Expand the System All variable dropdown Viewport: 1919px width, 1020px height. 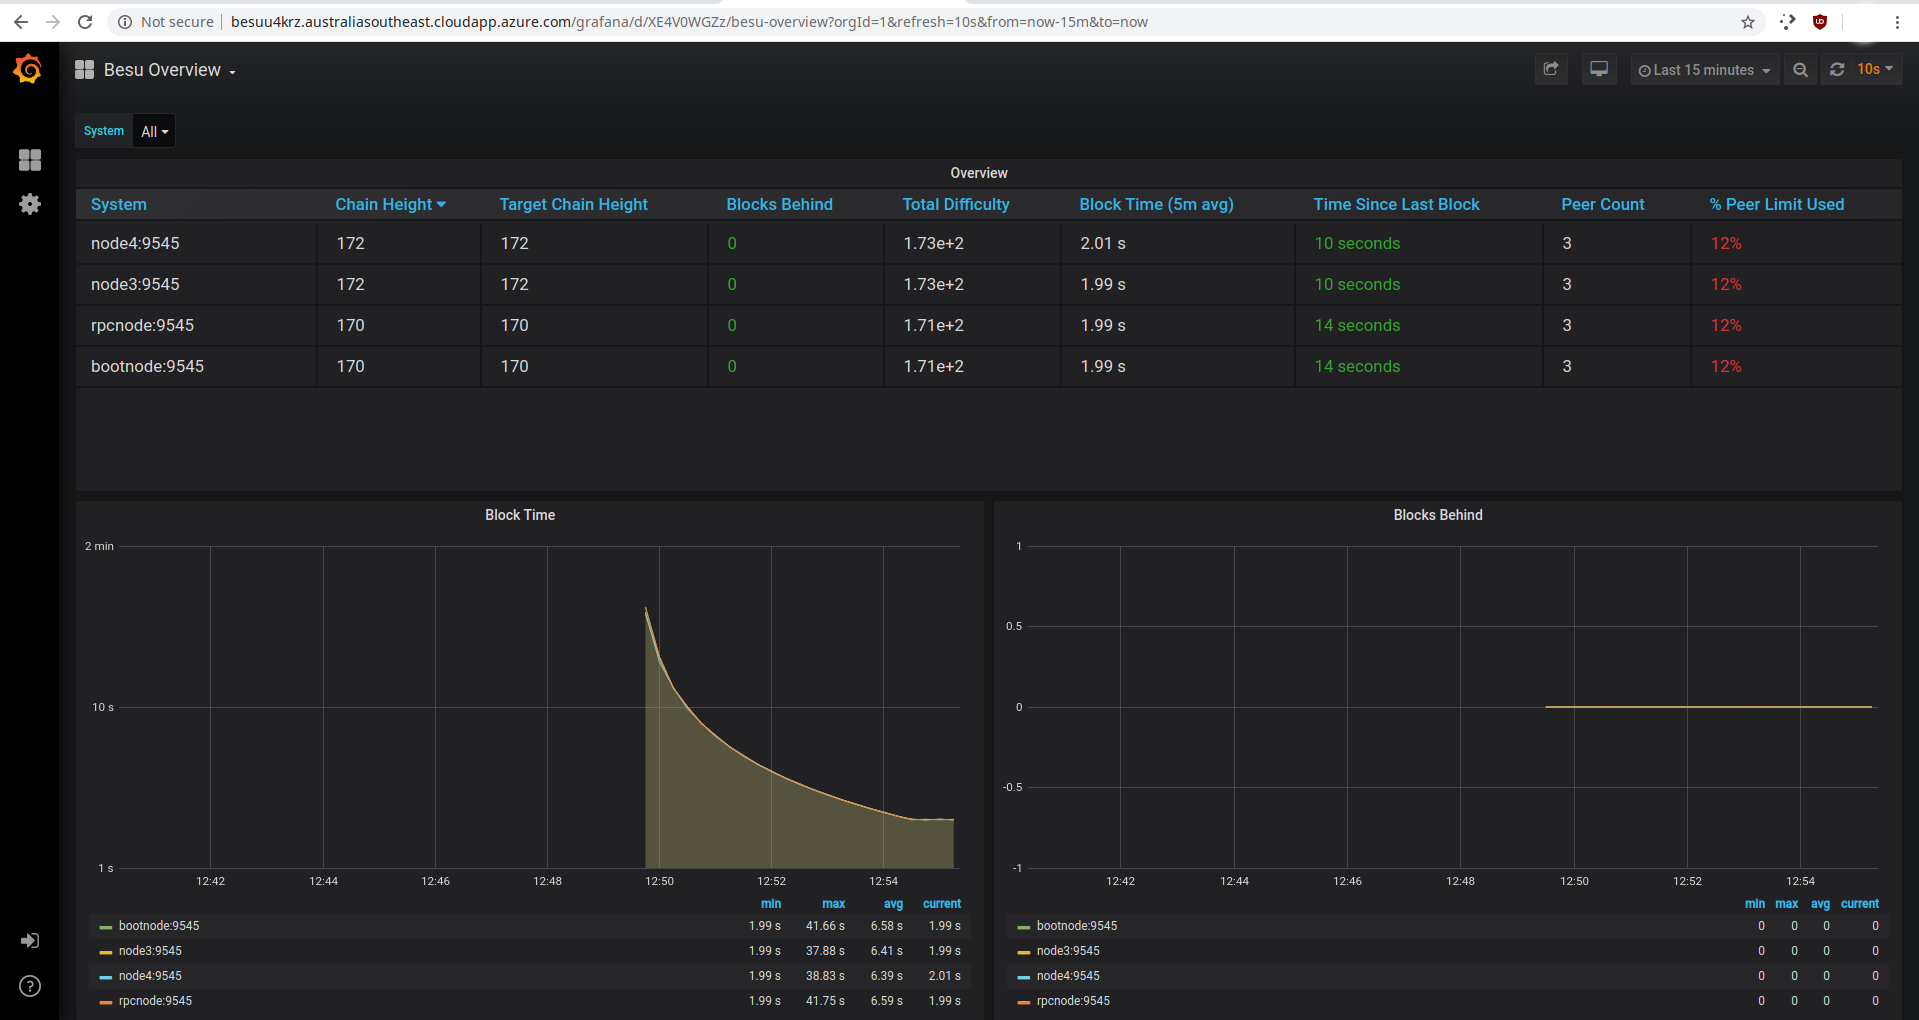pos(153,131)
